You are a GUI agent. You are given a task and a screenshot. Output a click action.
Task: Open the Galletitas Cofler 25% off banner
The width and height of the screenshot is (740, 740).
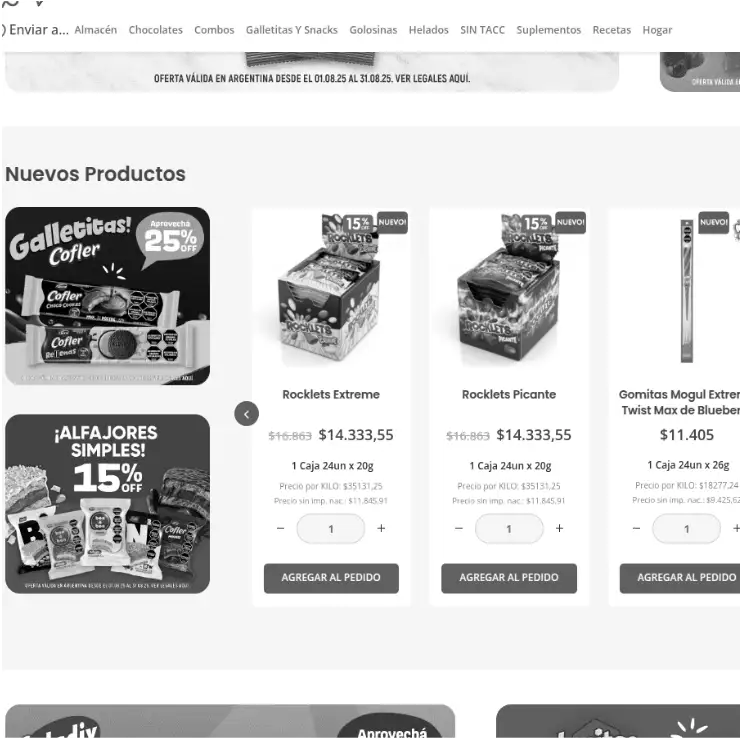point(108,296)
